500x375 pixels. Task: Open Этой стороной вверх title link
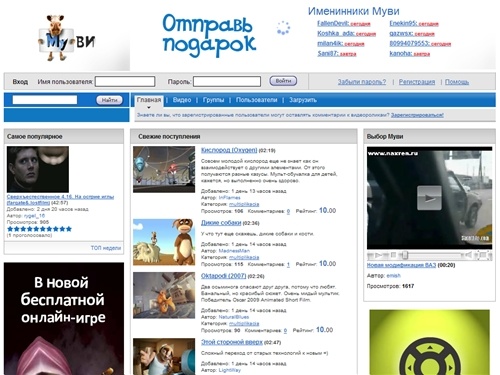tap(232, 342)
